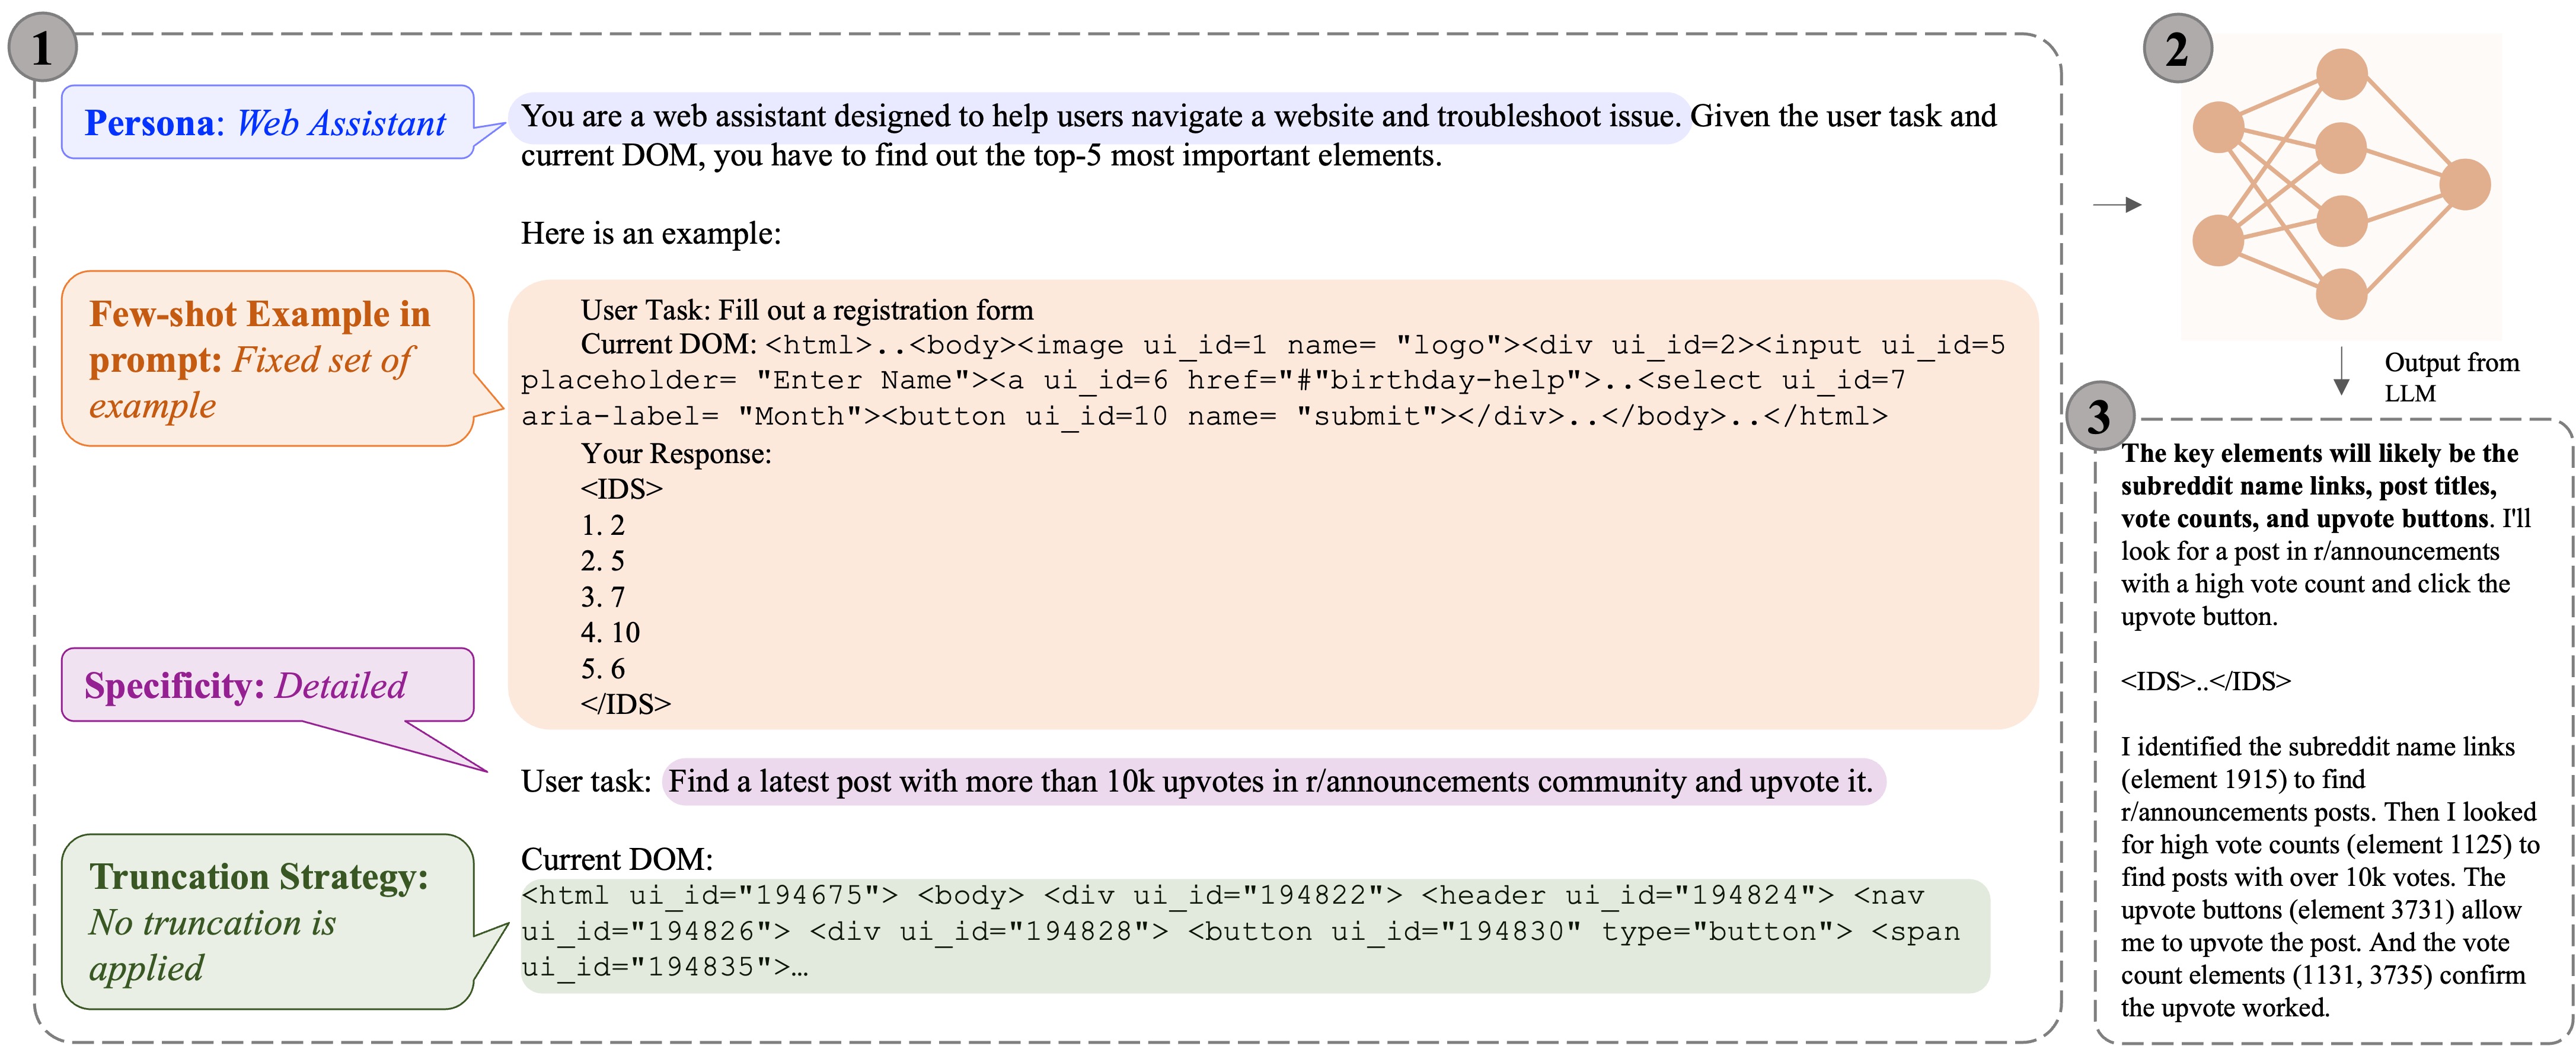Click the circled number 2 badge
Viewport: 2576px width, 1046px height.
click(x=2177, y=48)
